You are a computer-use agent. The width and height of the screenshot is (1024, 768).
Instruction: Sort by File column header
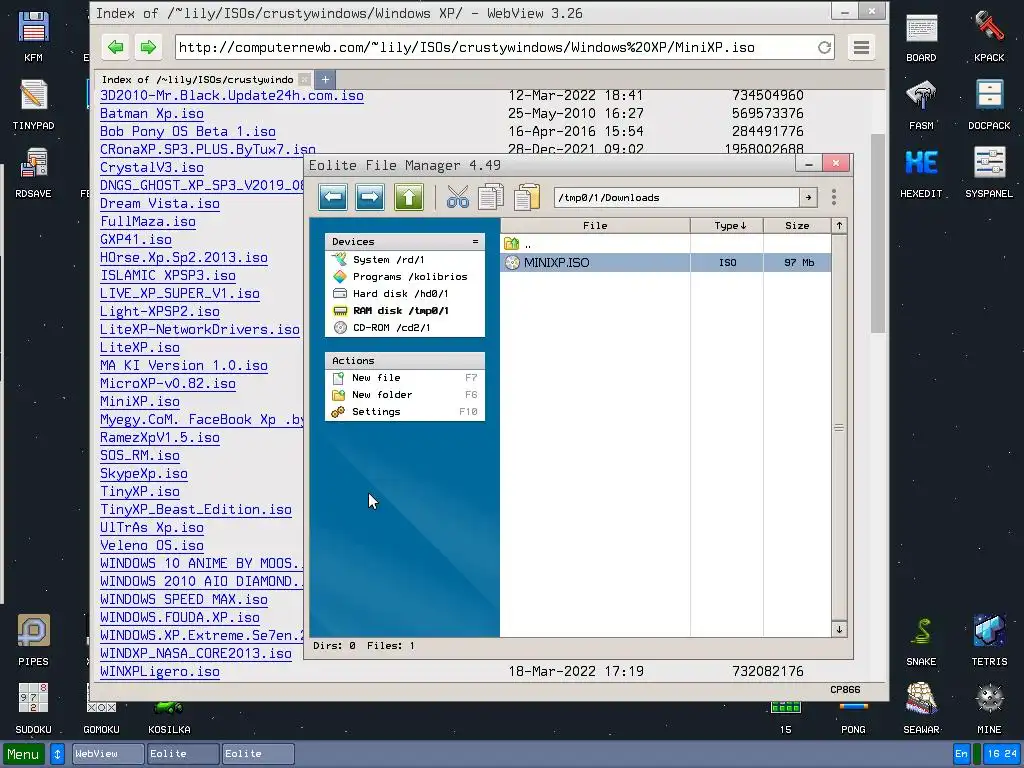(x=595, y=225)
